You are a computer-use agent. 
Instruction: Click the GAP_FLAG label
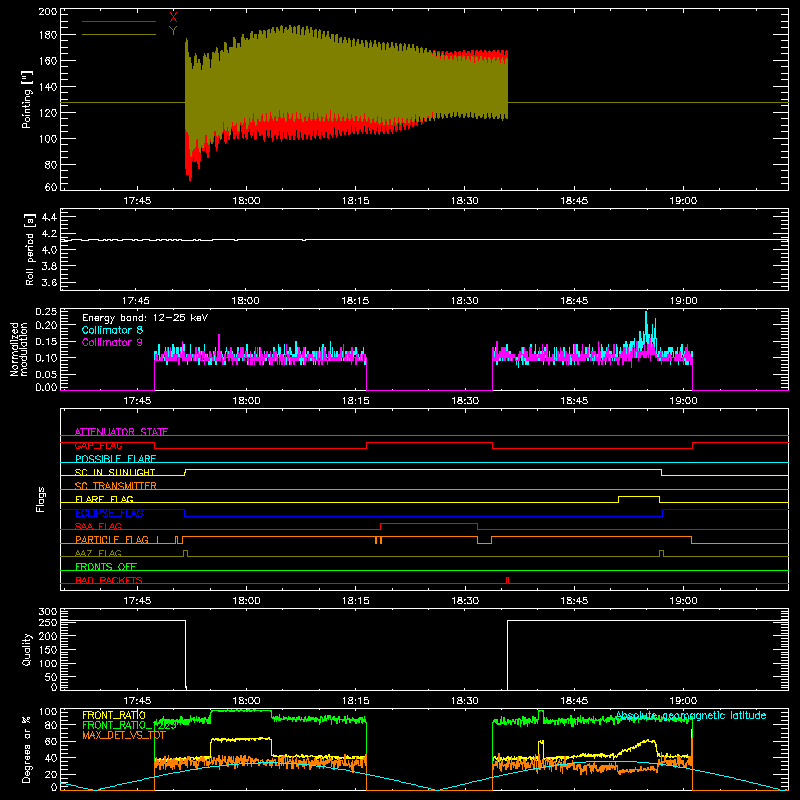[98, 445]
